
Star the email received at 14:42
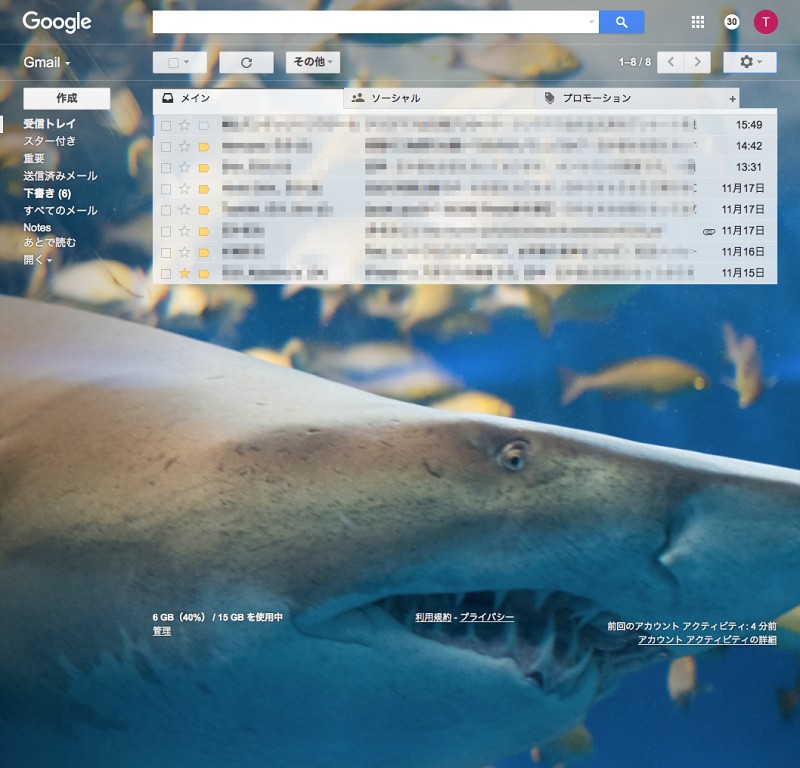pos(184,146)
